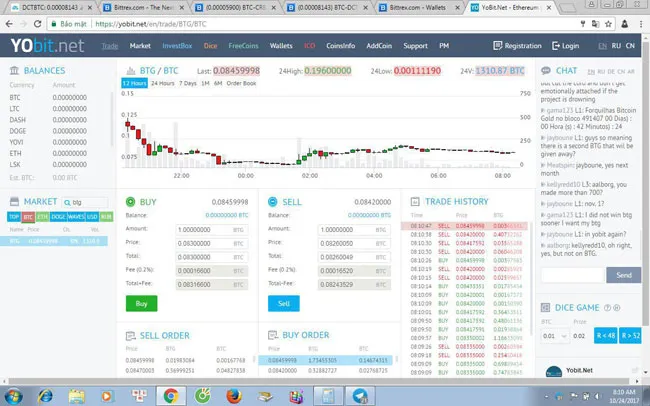Click the blue Sell circle icon
Screen dimensions: 650x406
(x=273, y=202)
